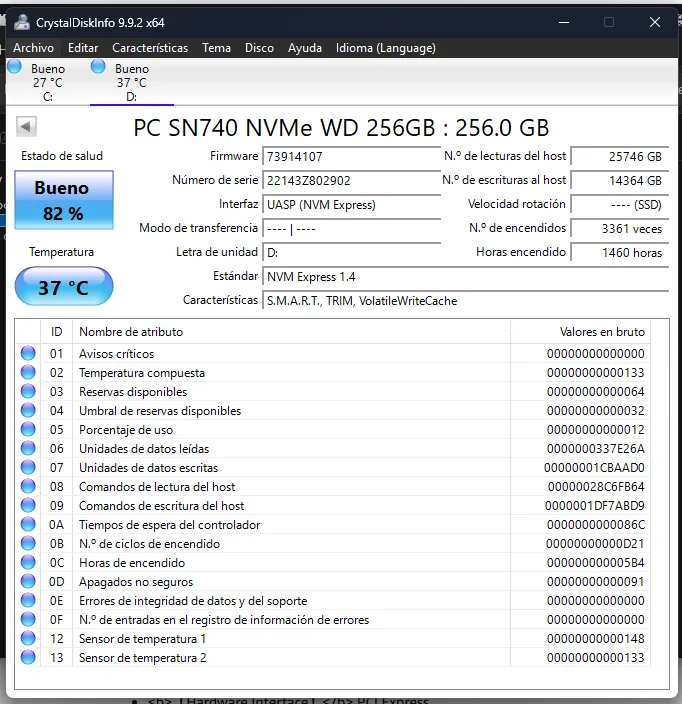This screenshot has width=682, height=704.
Task: Click the serial number field 22143Z802902
Action: point(351,180)
